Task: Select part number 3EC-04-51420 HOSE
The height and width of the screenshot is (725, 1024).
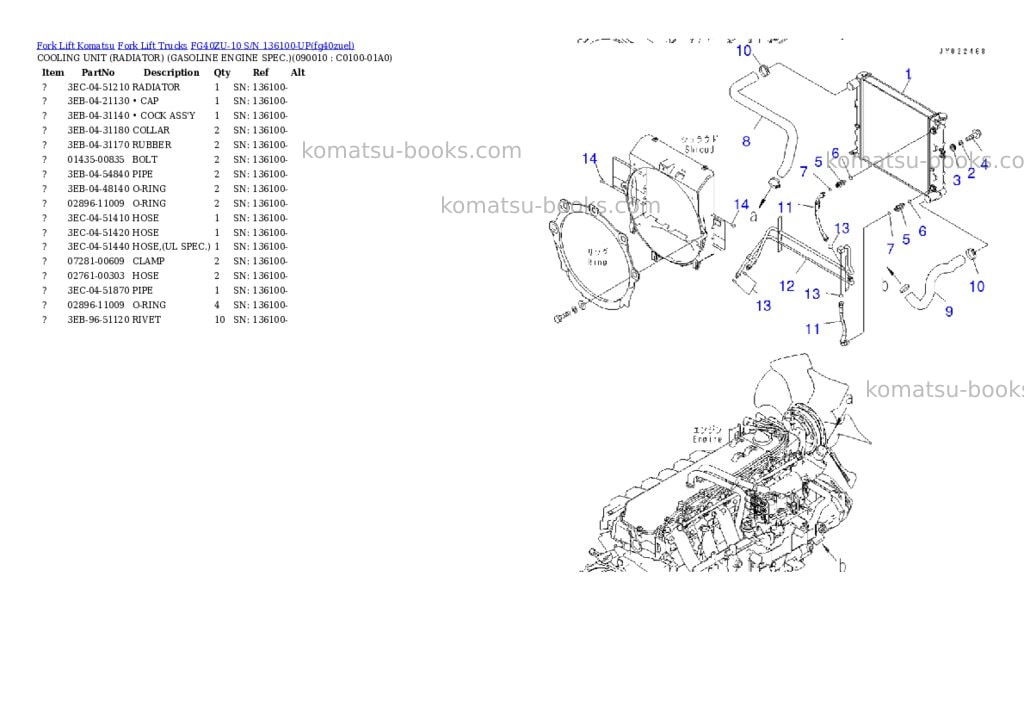Action: pos(113,233)
